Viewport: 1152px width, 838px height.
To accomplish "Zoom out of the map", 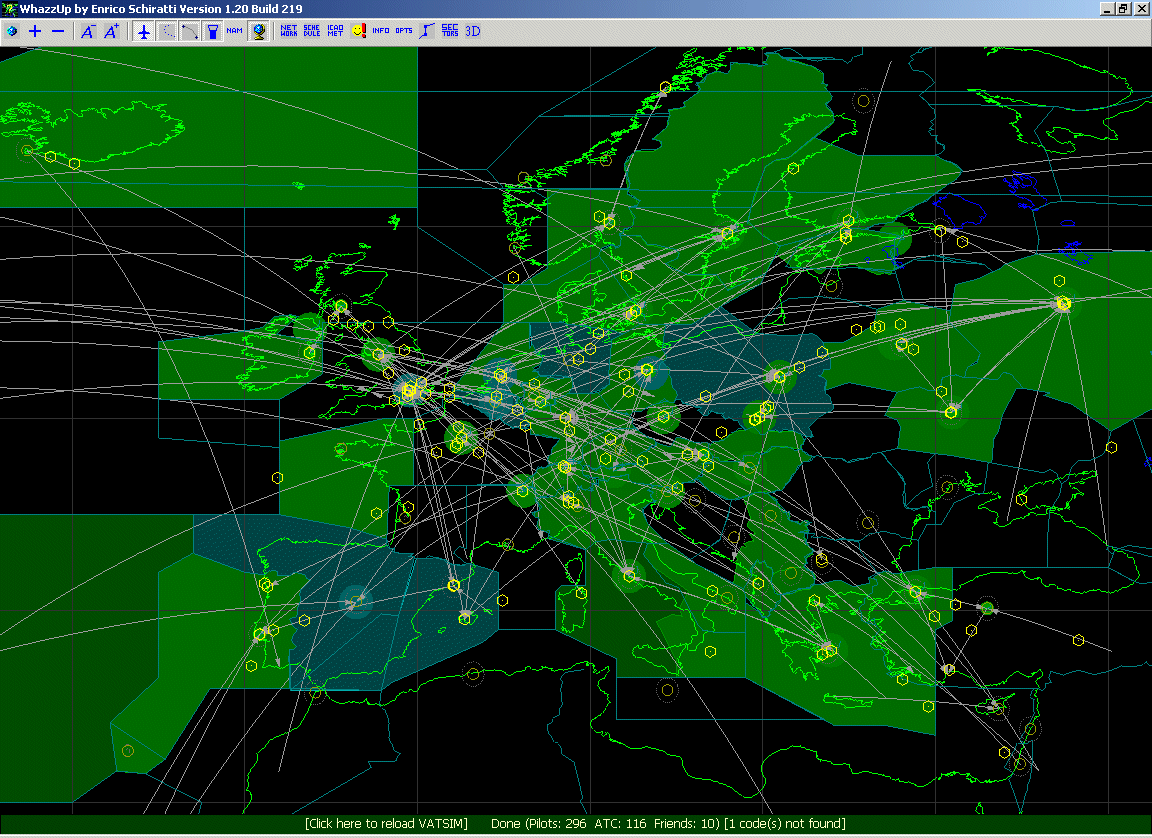I will point(56,31).
